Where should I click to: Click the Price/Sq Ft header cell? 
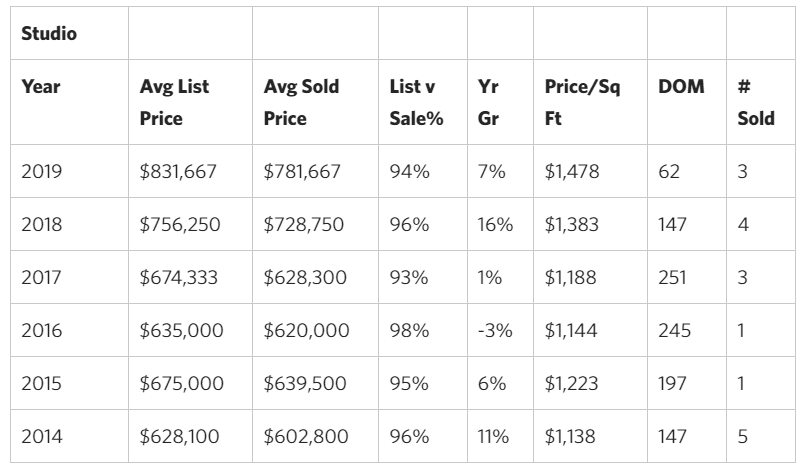tap(582, 102)
